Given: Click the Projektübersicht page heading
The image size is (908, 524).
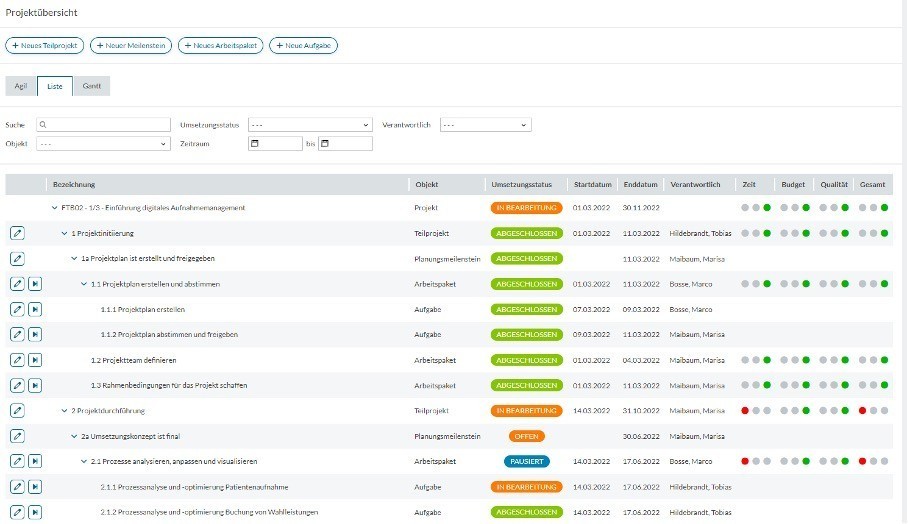Looking at the screenshot, I should (42, 12).
